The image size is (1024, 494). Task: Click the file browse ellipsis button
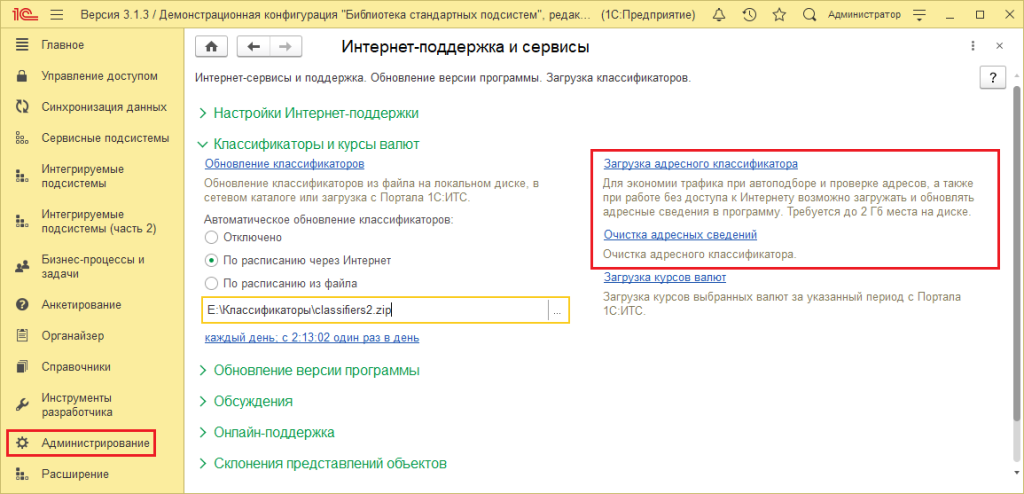[557, 311]
